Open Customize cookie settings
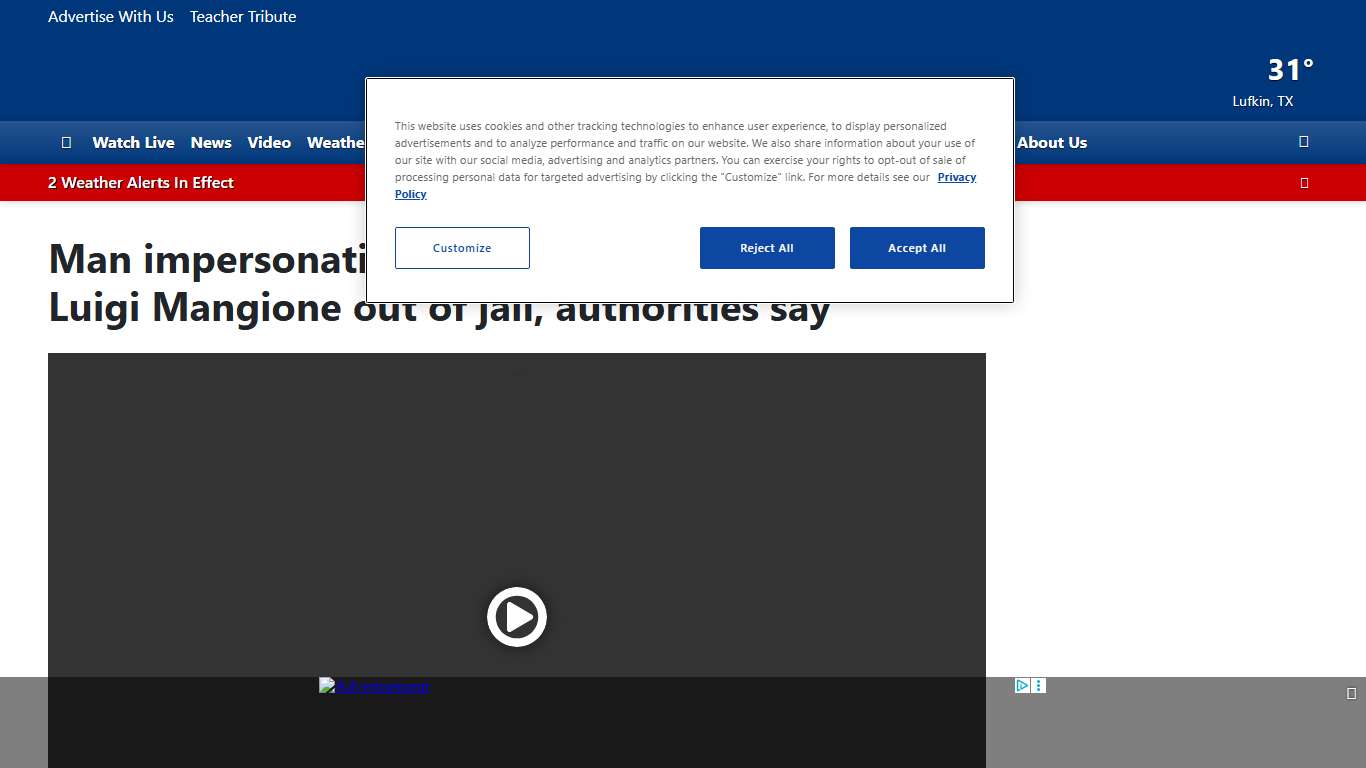1366x768 pixels. (462, 248)
